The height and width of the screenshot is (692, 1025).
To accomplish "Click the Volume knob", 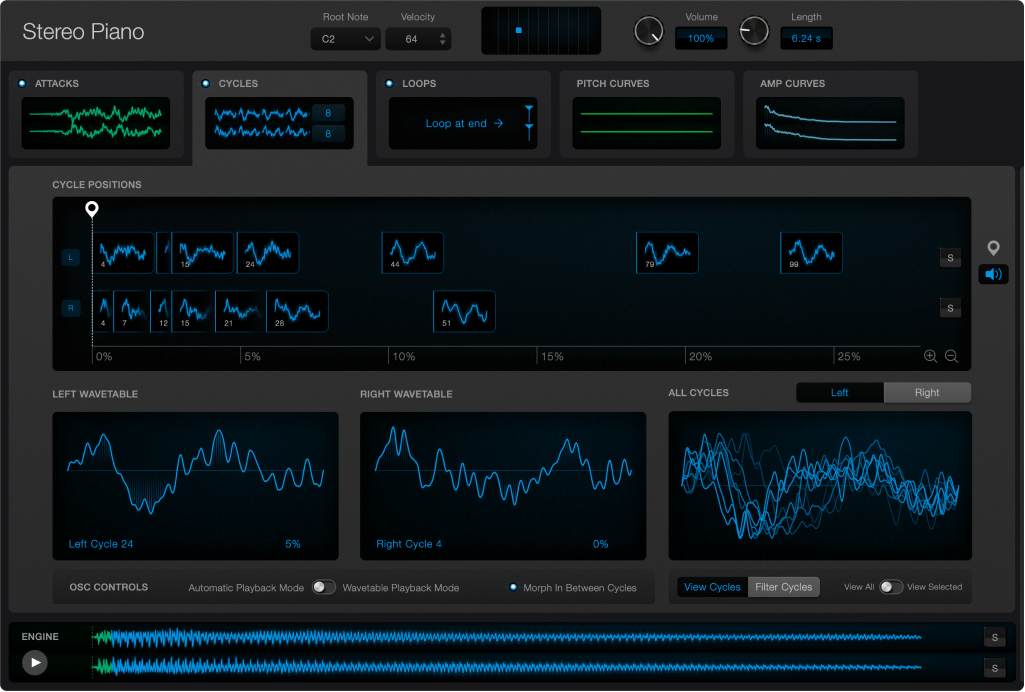I will click(x=649, y=32).
